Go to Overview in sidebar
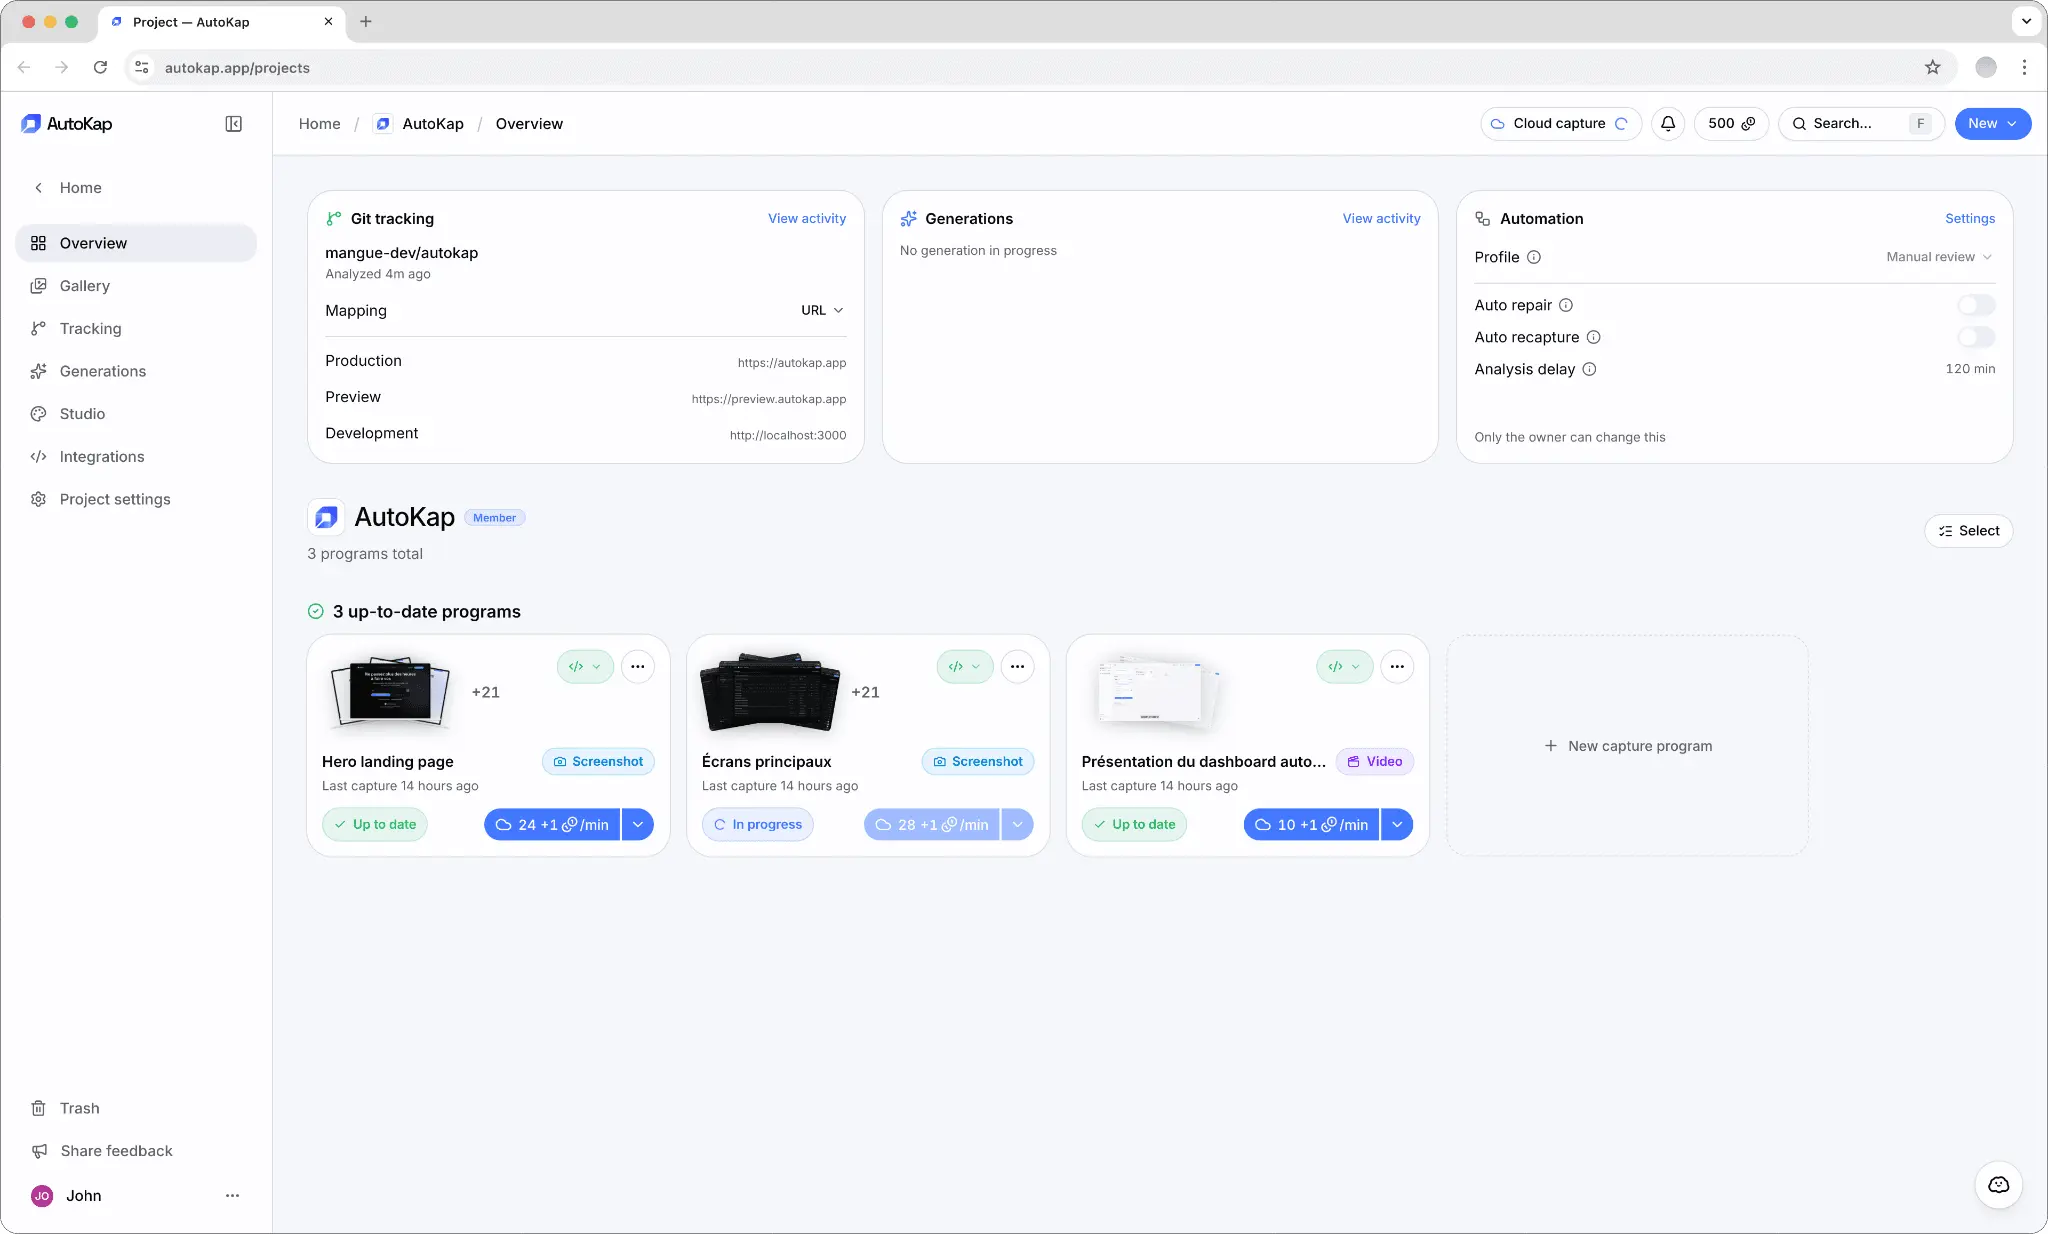Image resolution: width=2048 pixels, height=1234 pixels. 136,243
